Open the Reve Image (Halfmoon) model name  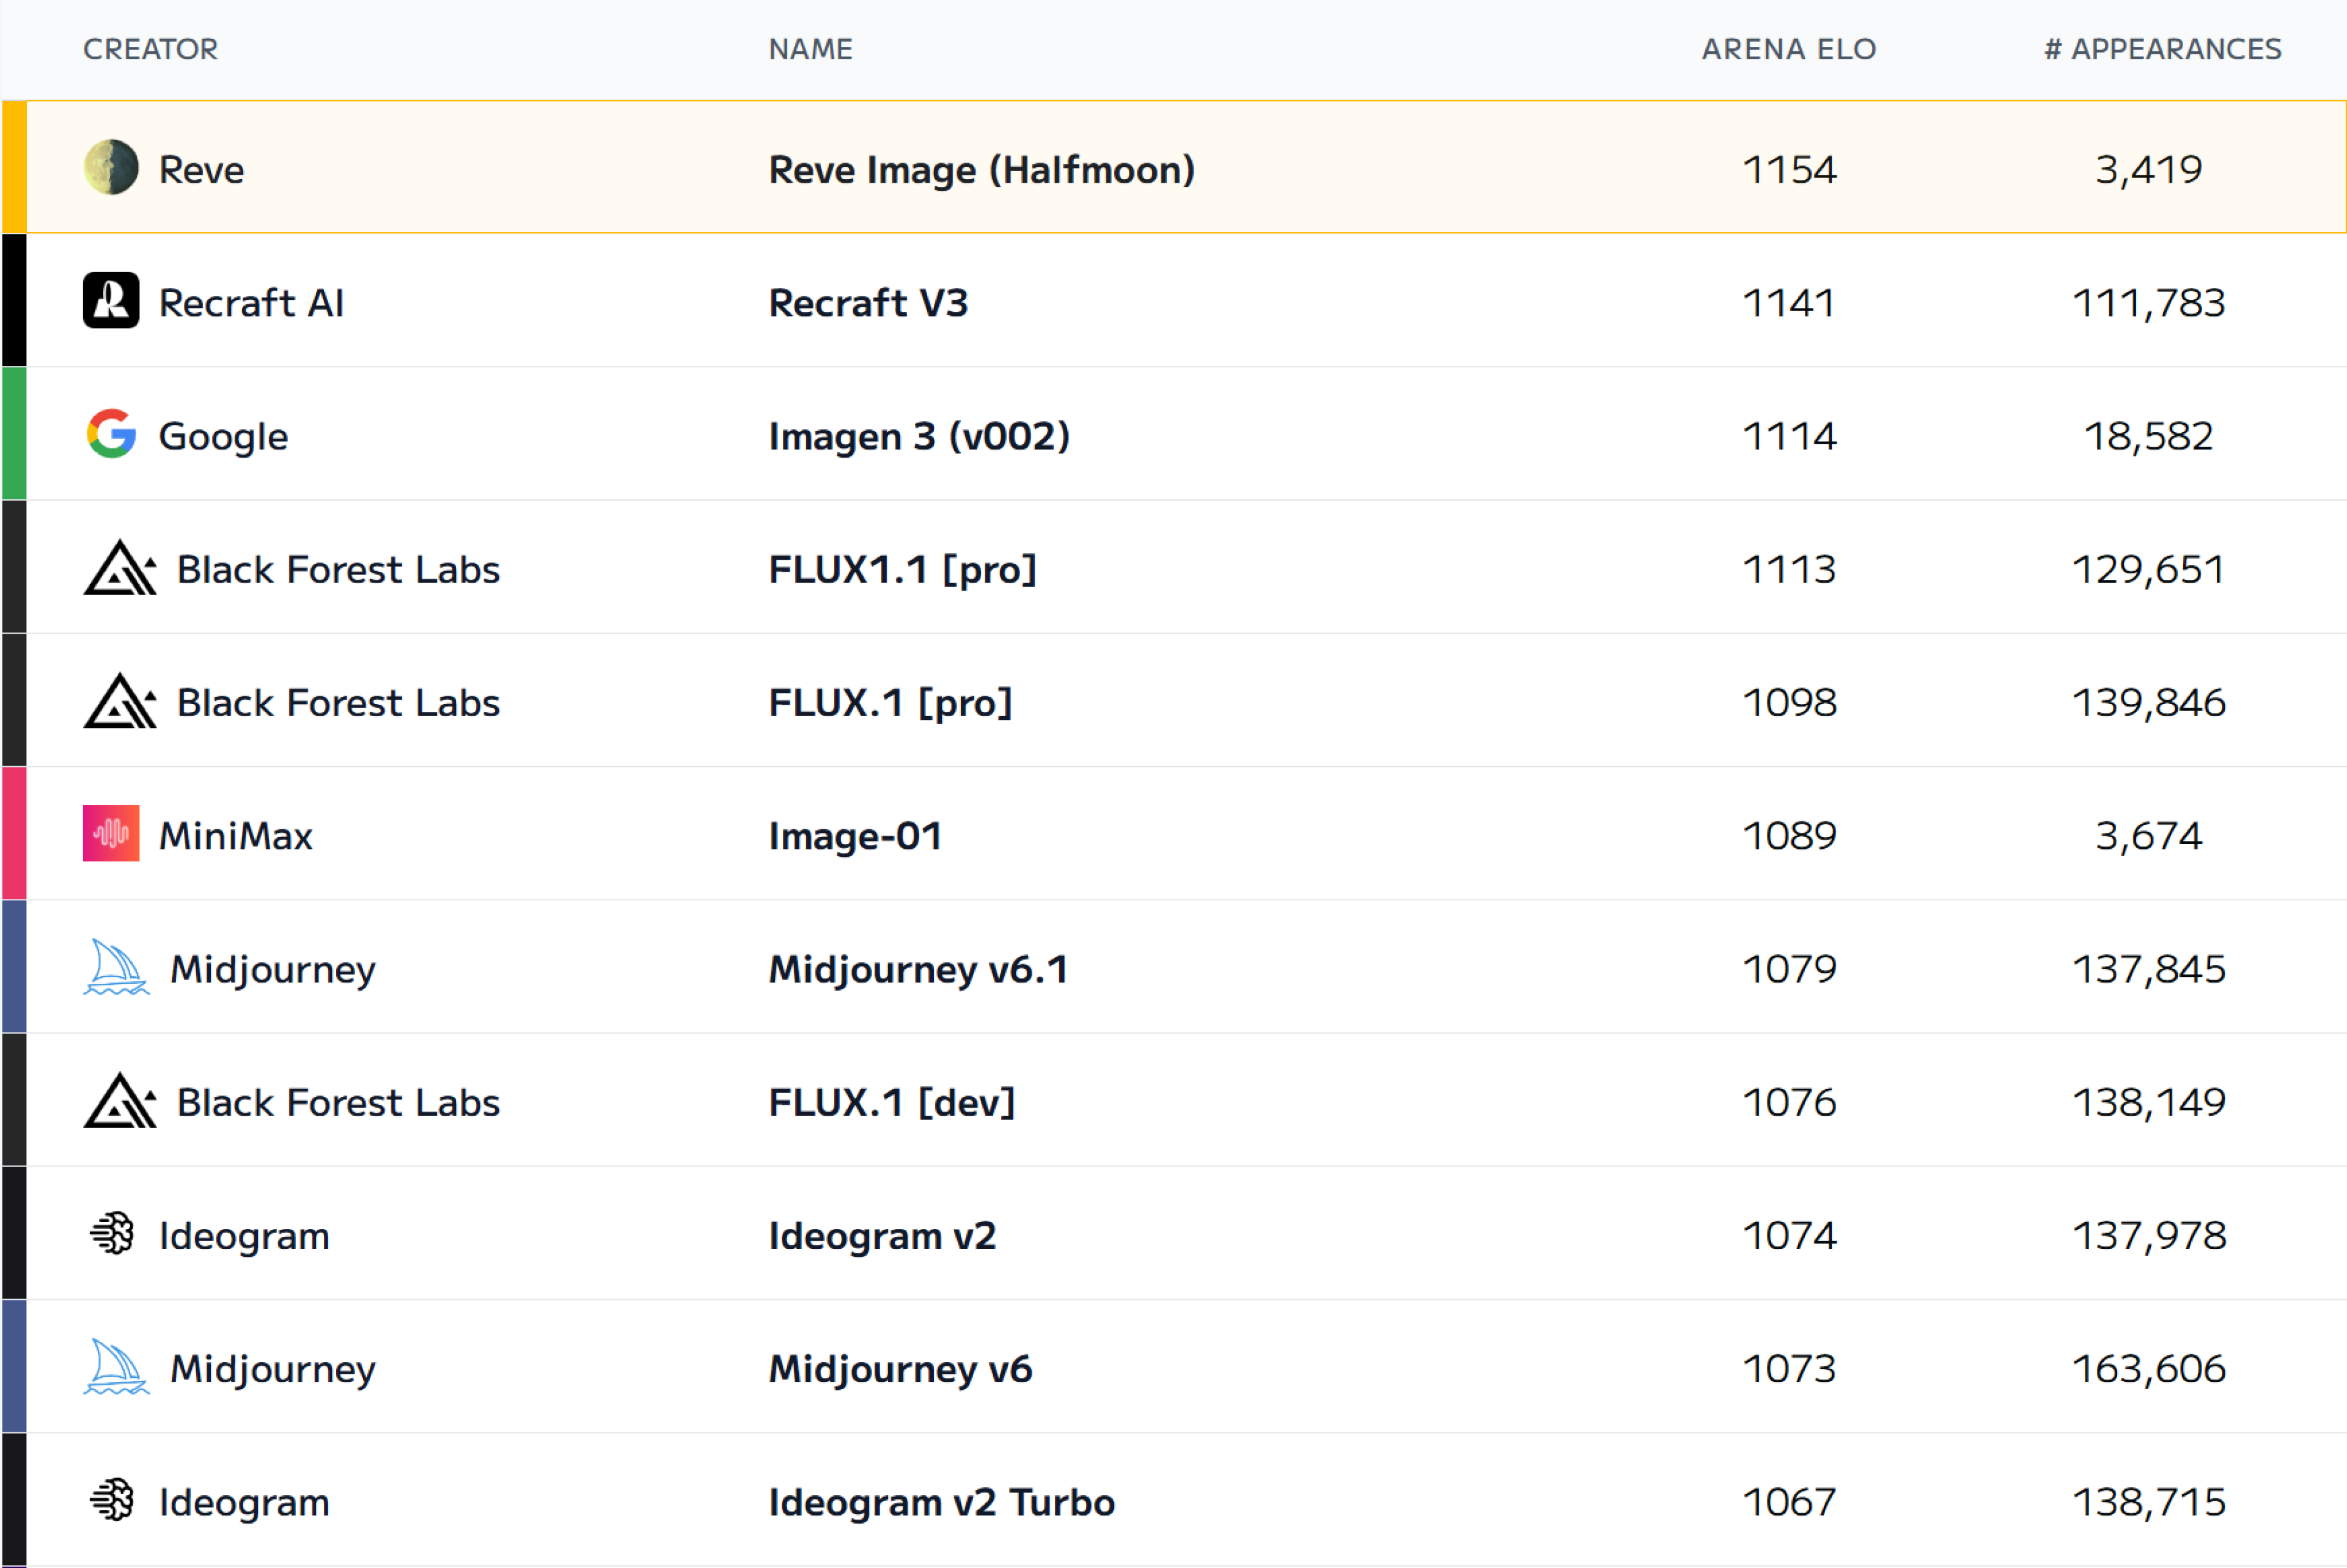tap(981, 169)
